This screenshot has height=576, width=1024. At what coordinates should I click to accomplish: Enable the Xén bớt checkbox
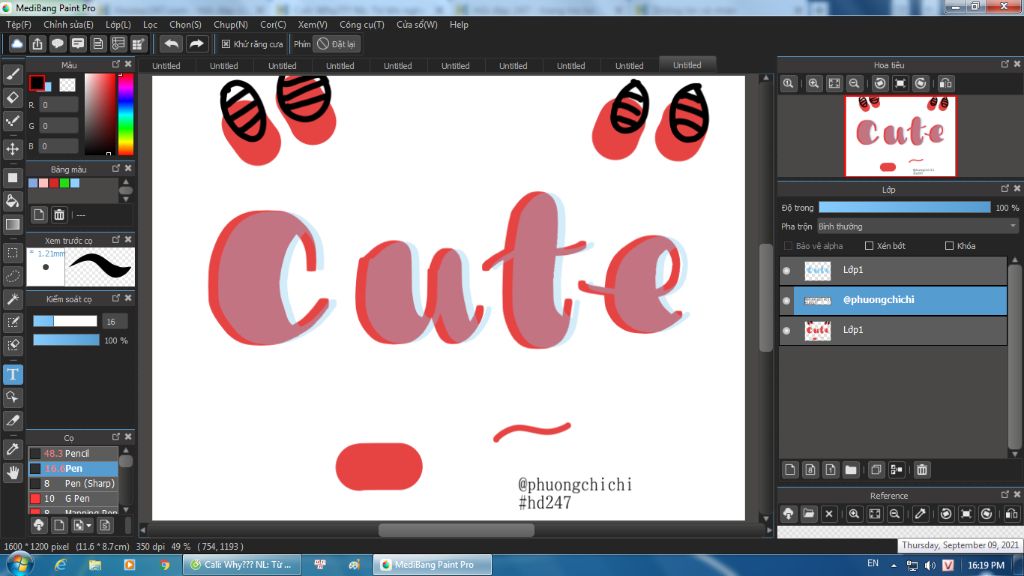coord(869,246)
